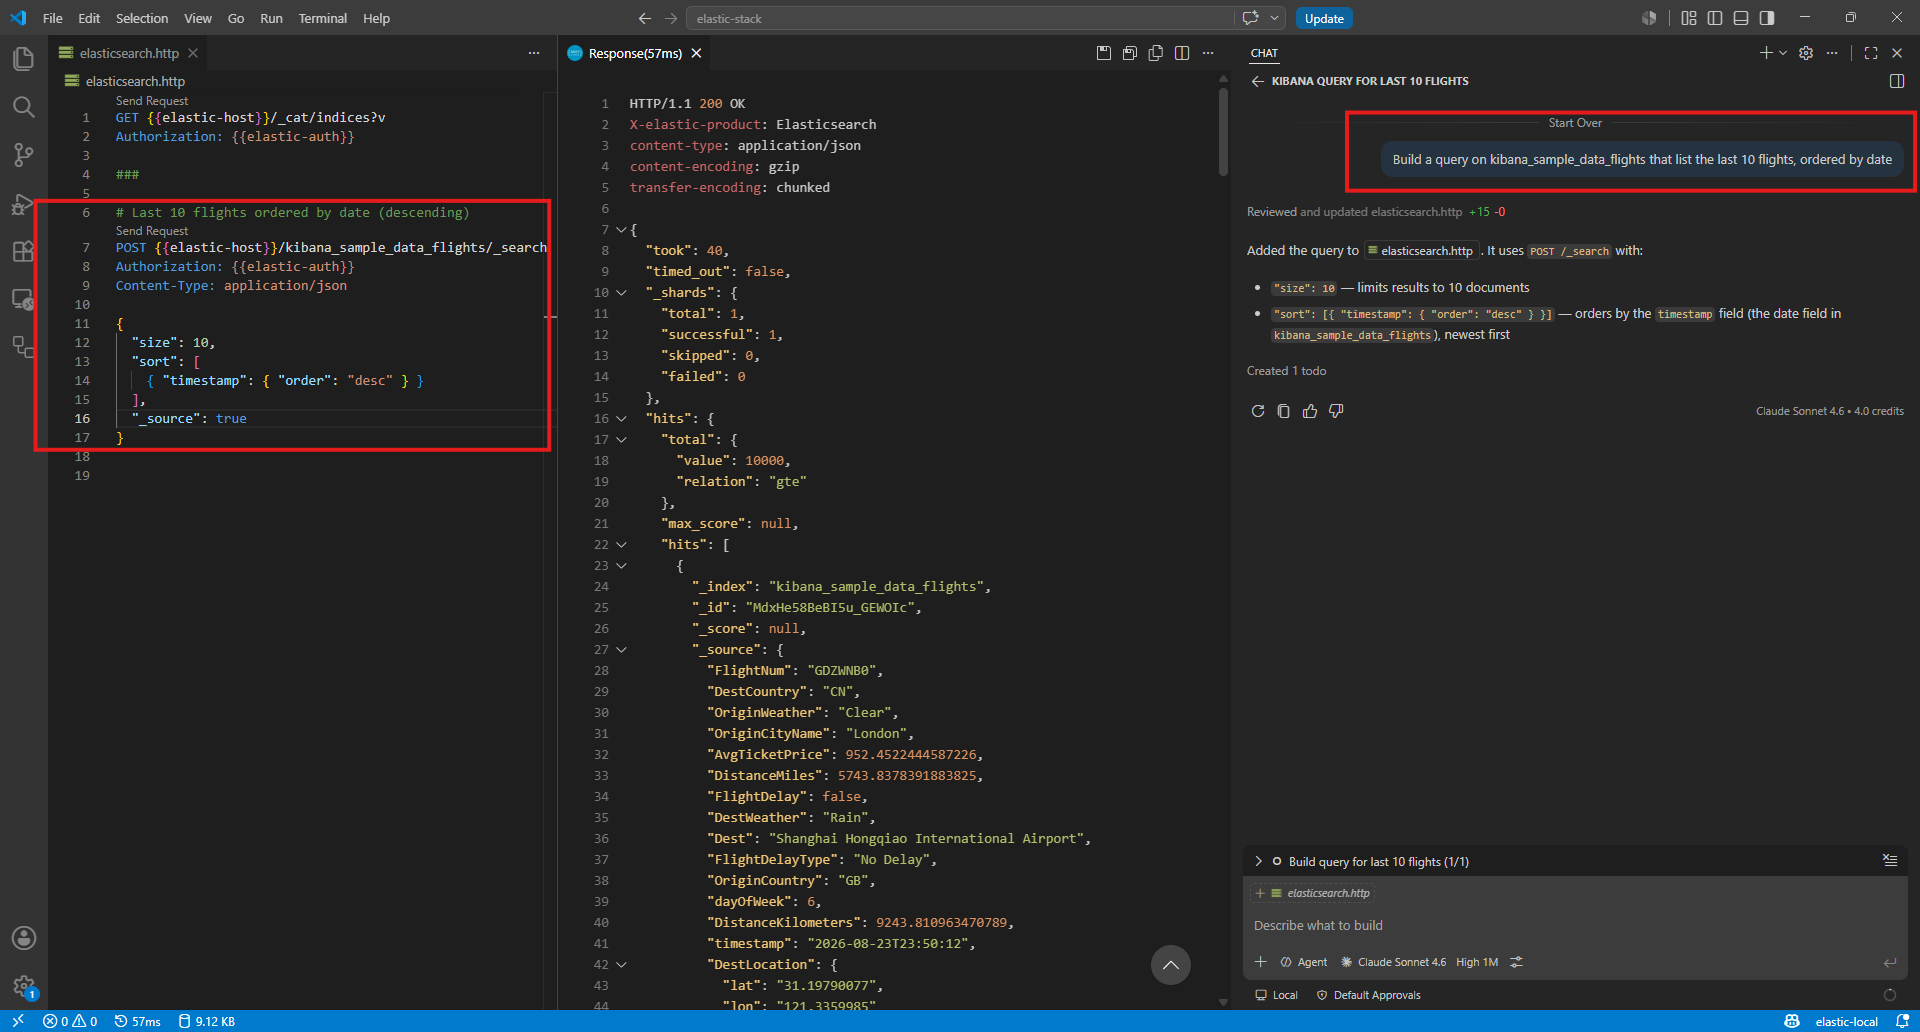The width and height of the screenshot is (1920, 1032).
Task: Click the elastic-stack command center search box
Action: pos(958,18)
